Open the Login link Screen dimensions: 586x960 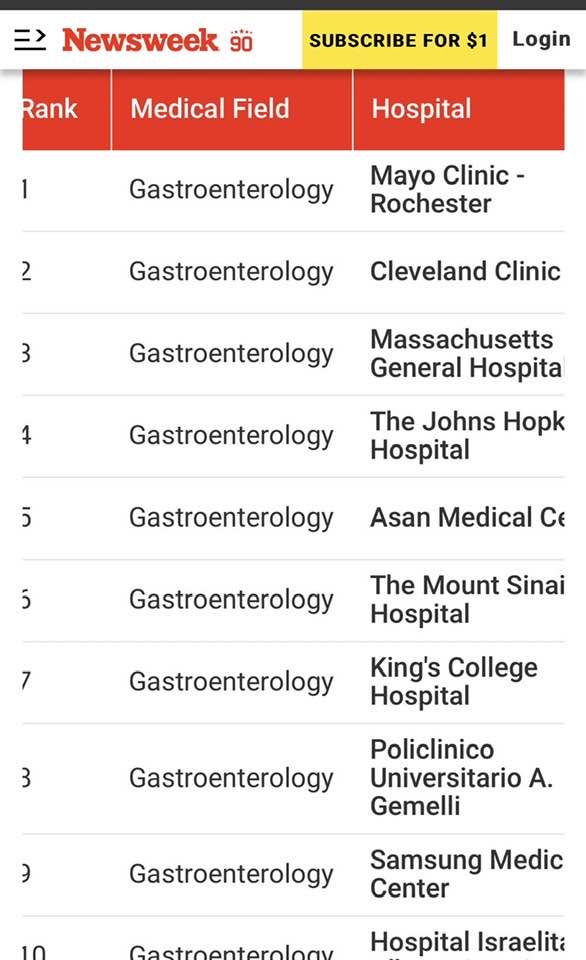pyautogui.click(x=541, y=39)
